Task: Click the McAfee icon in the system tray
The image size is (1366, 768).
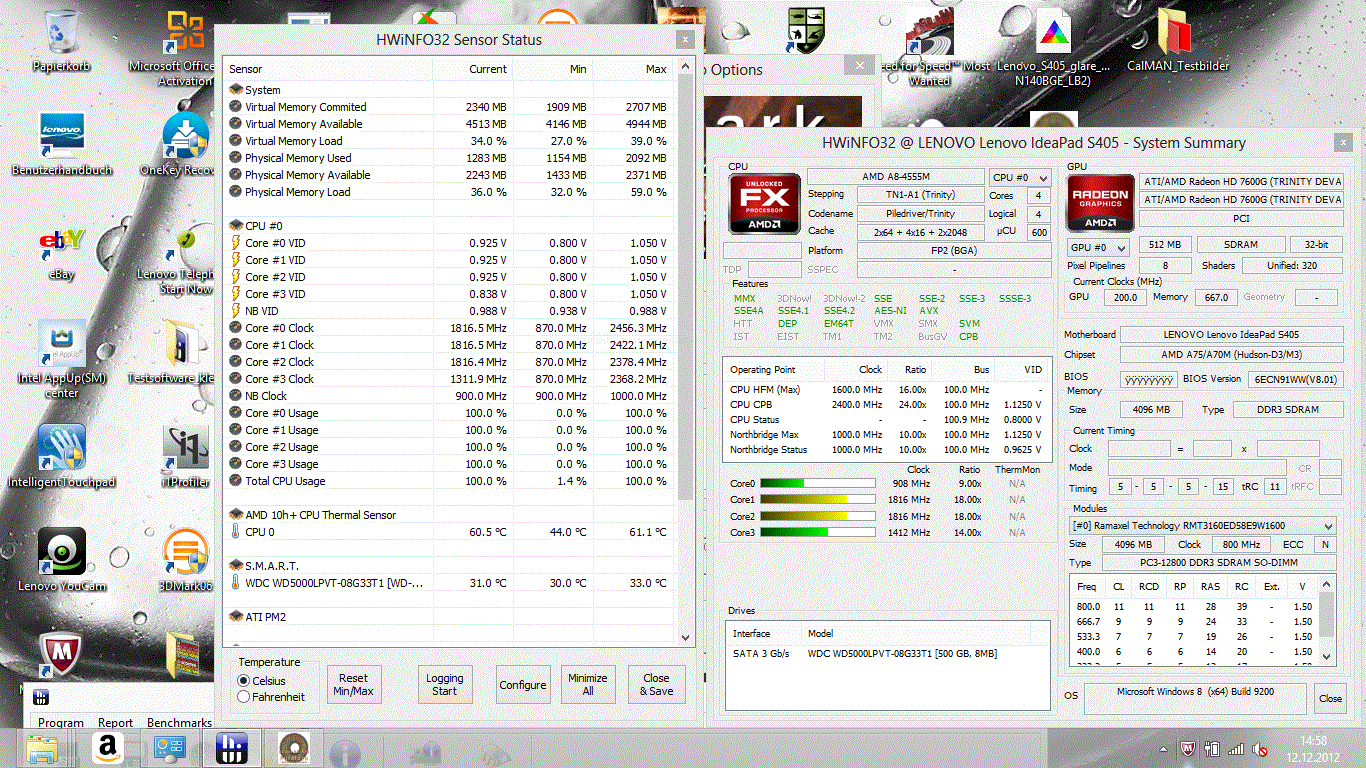Action: [x=1189, y=749]
